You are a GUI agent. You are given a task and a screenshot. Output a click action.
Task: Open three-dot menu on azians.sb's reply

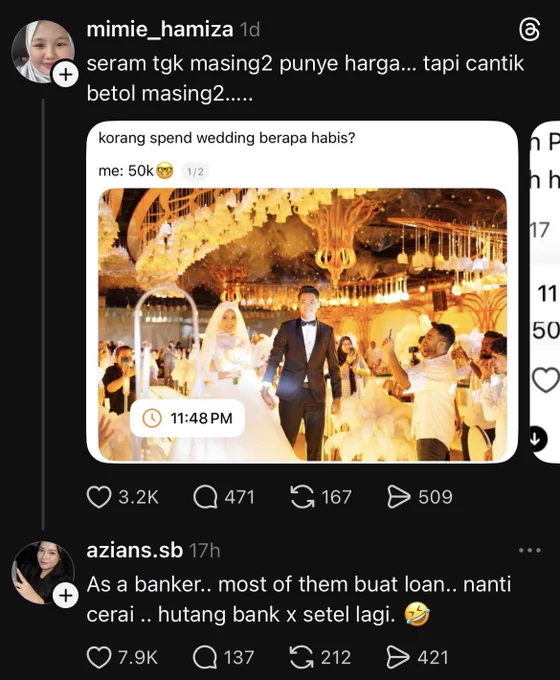coord(530,550)
